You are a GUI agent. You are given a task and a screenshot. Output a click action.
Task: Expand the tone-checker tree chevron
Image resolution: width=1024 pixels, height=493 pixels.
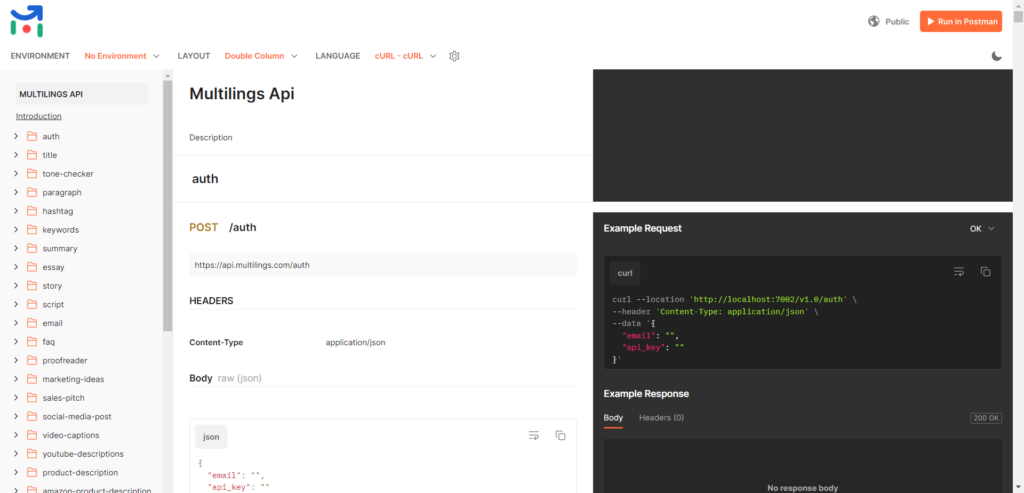(x=16, y=174)
